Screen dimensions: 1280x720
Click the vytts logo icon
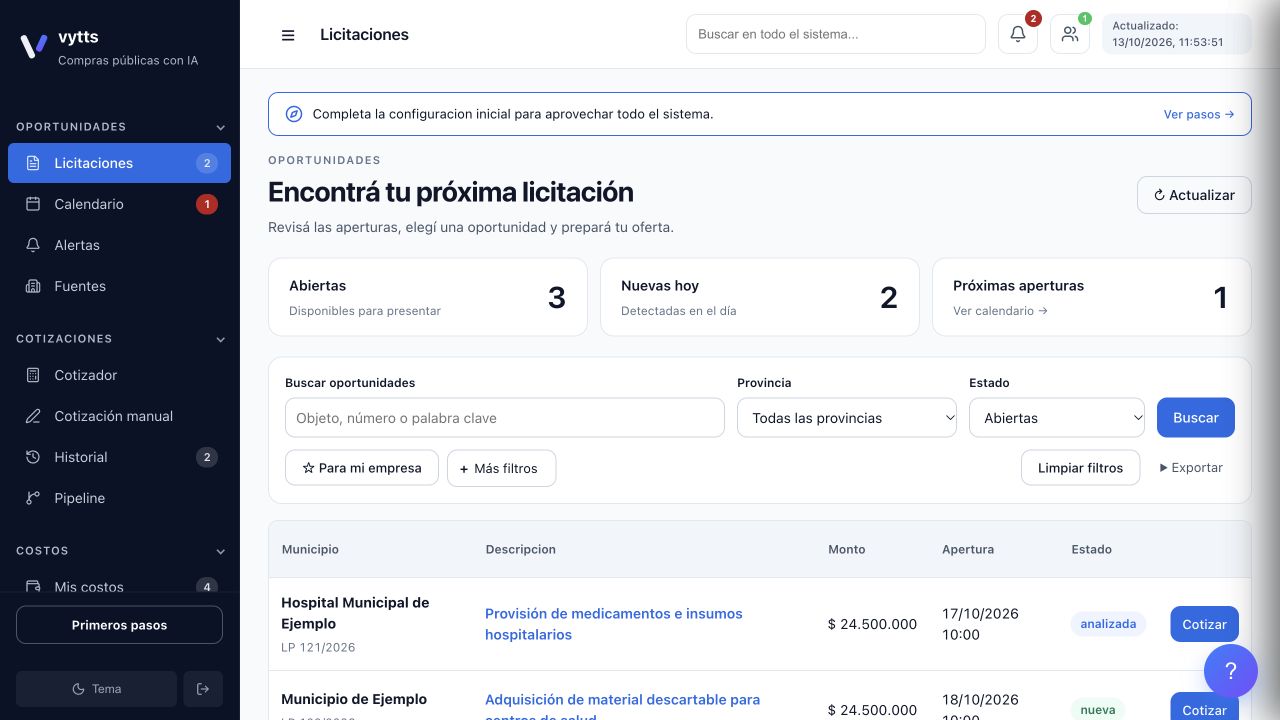[33, 46]
